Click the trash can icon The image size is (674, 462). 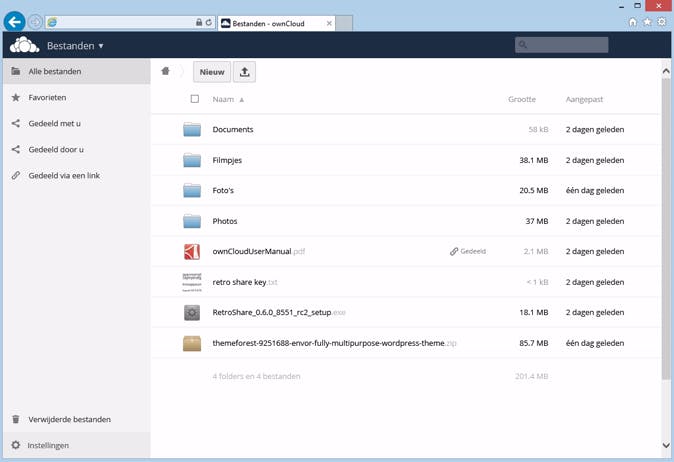[16, 419]
